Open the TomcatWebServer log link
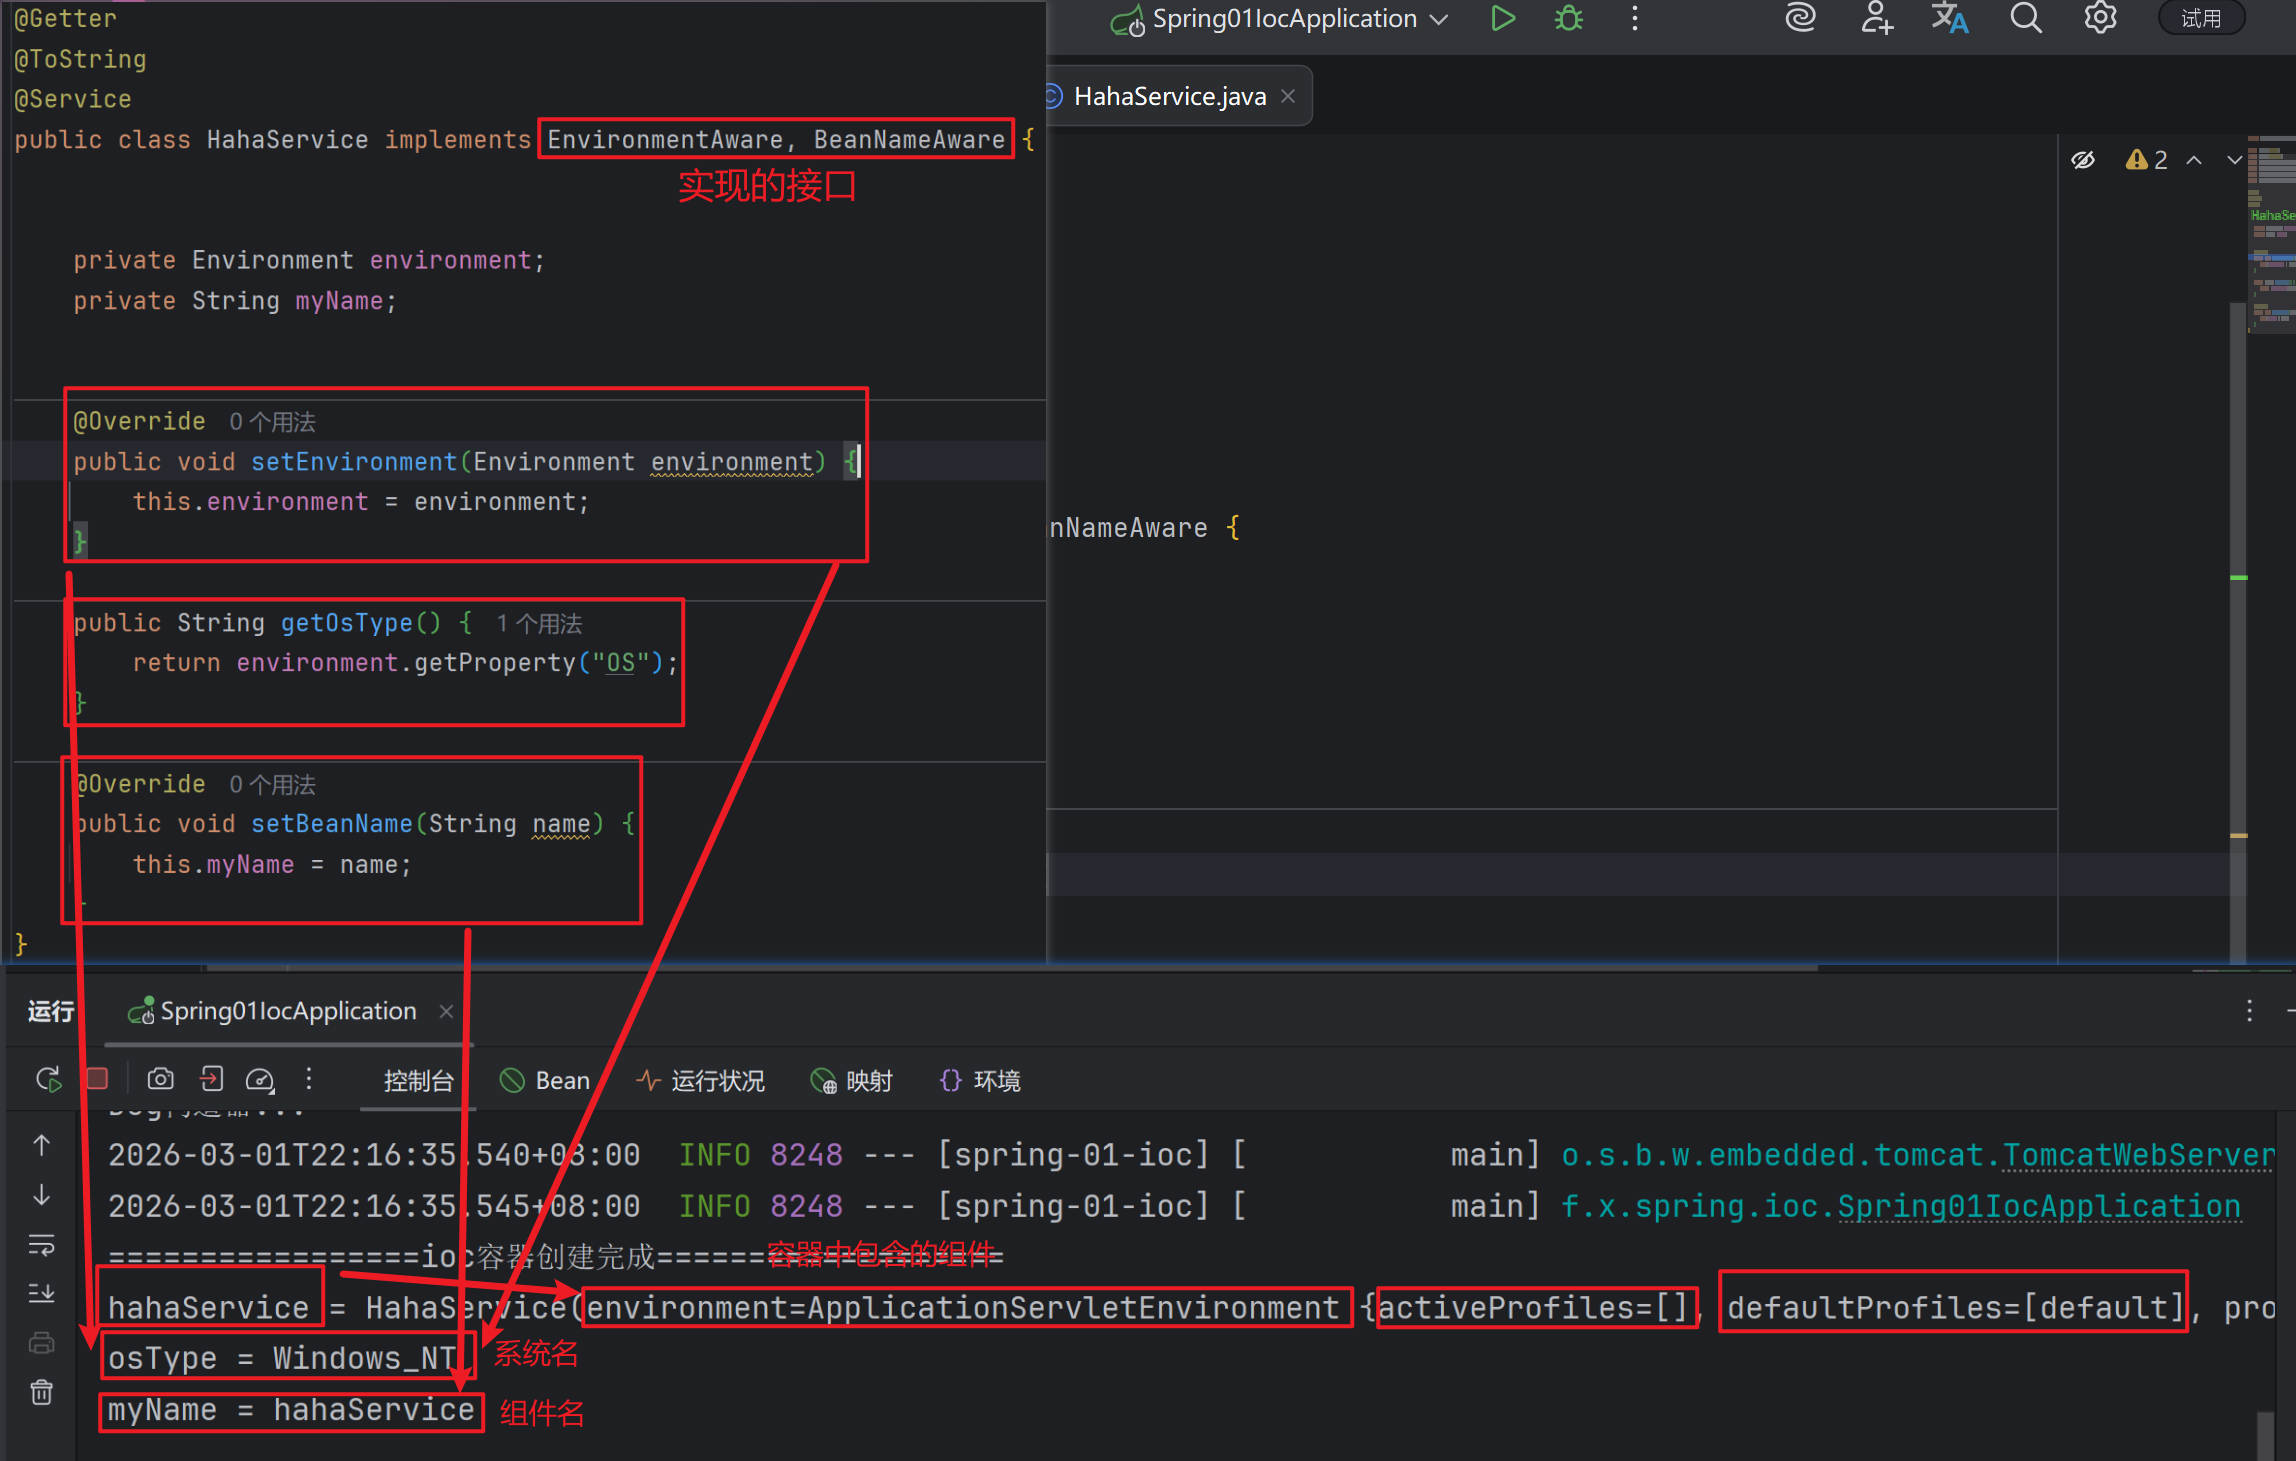 pos(2138,1155)
